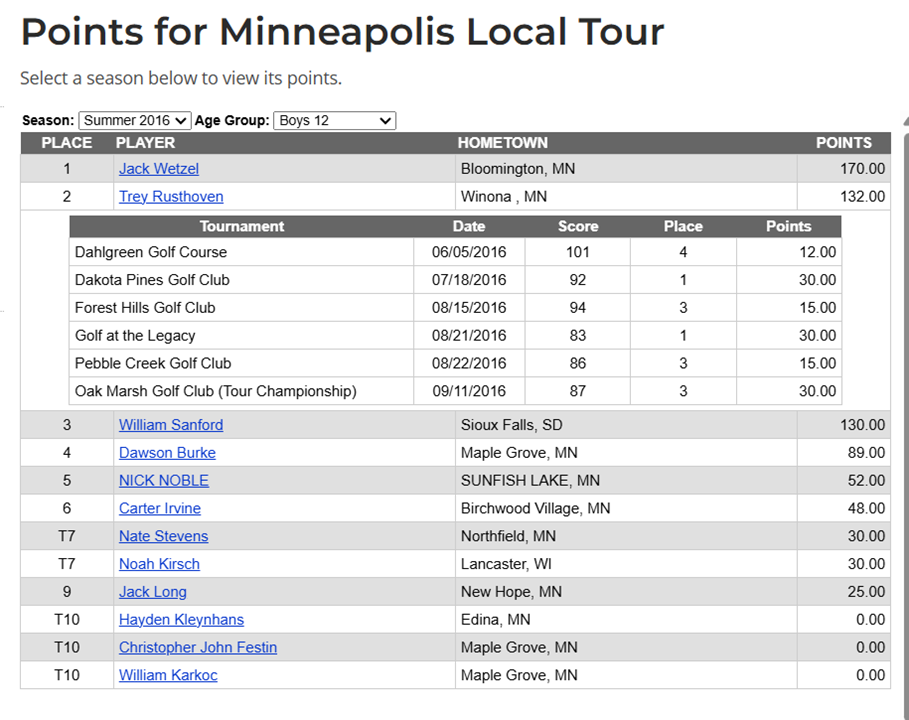This screenshot has width=909, height=720.
Task: Select the Jack Long link
Action: pos(153,592)
